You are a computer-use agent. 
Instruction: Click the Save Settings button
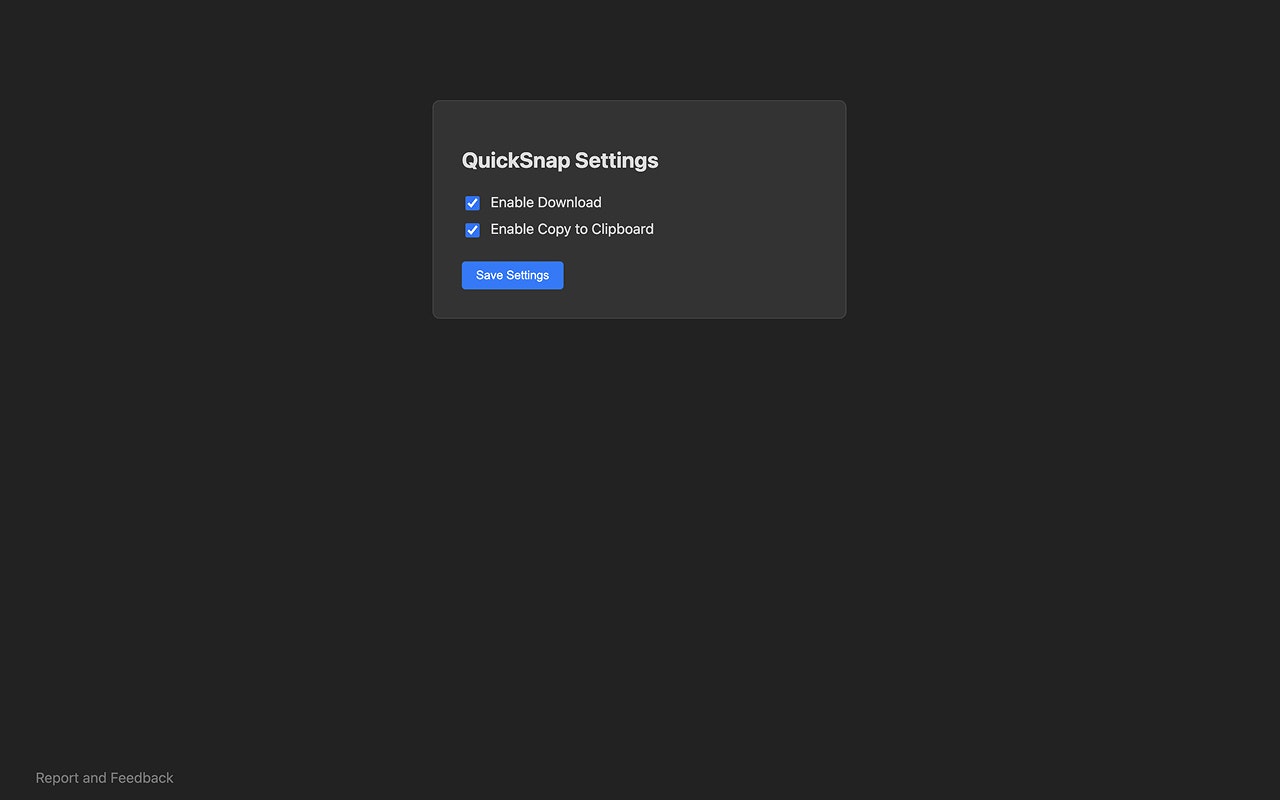[x=512, y=275]
